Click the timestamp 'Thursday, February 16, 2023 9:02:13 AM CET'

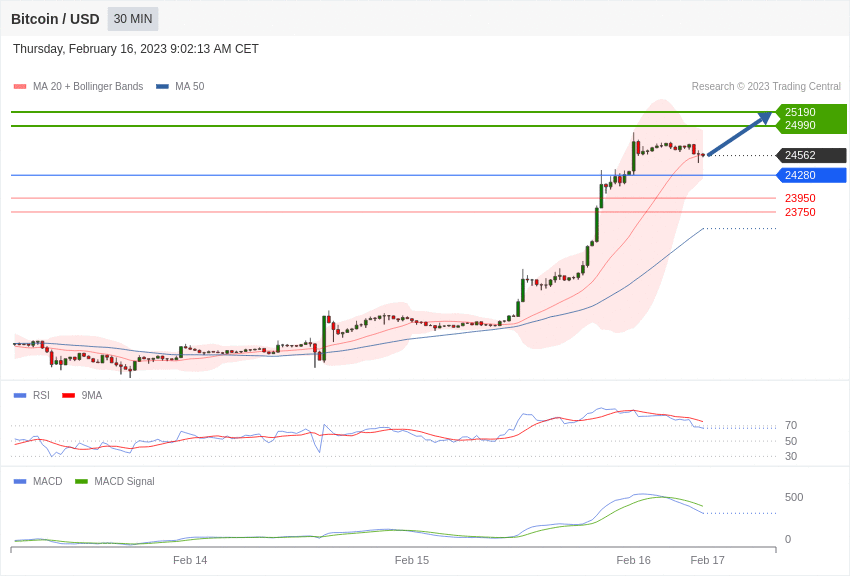[x=136, y=49]
